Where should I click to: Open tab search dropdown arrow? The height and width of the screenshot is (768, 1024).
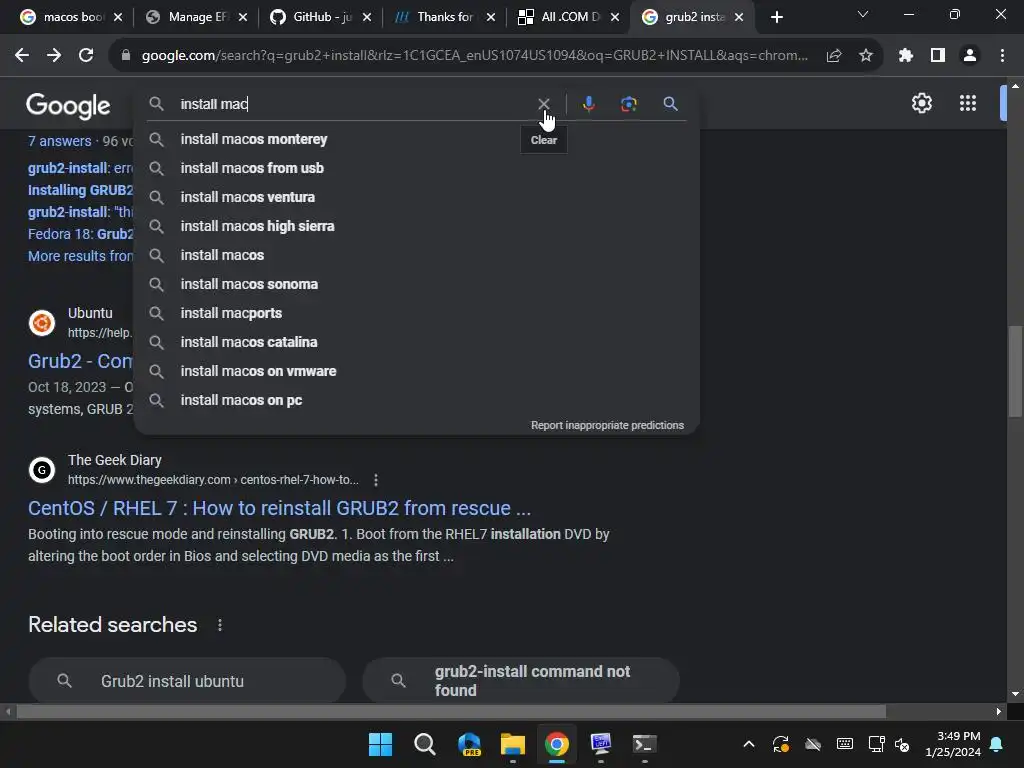[863, 14]
